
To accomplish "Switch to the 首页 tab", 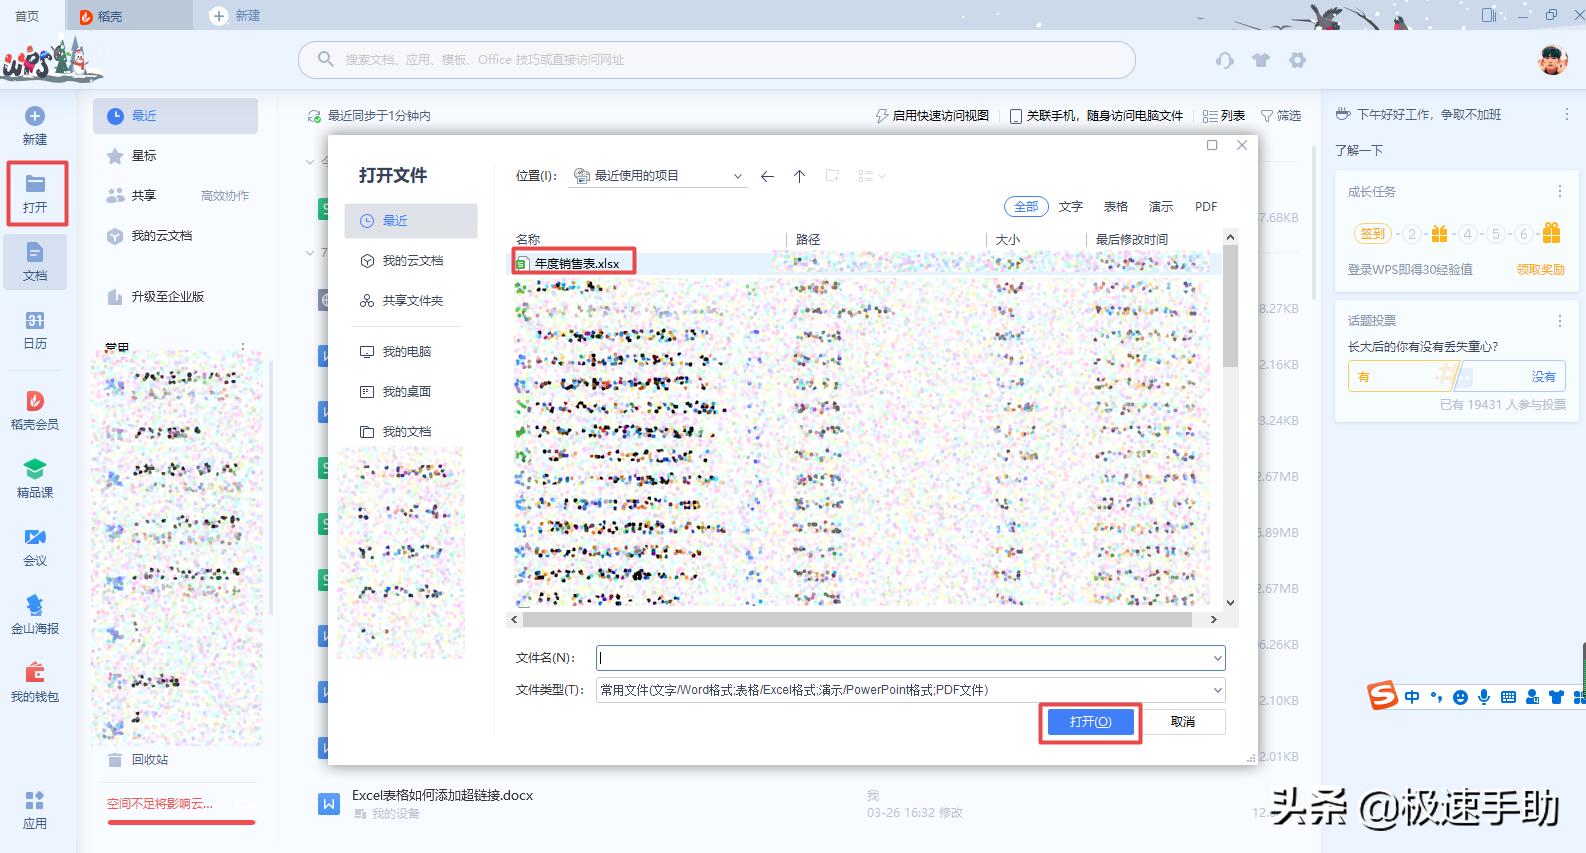I will (28, 16).
